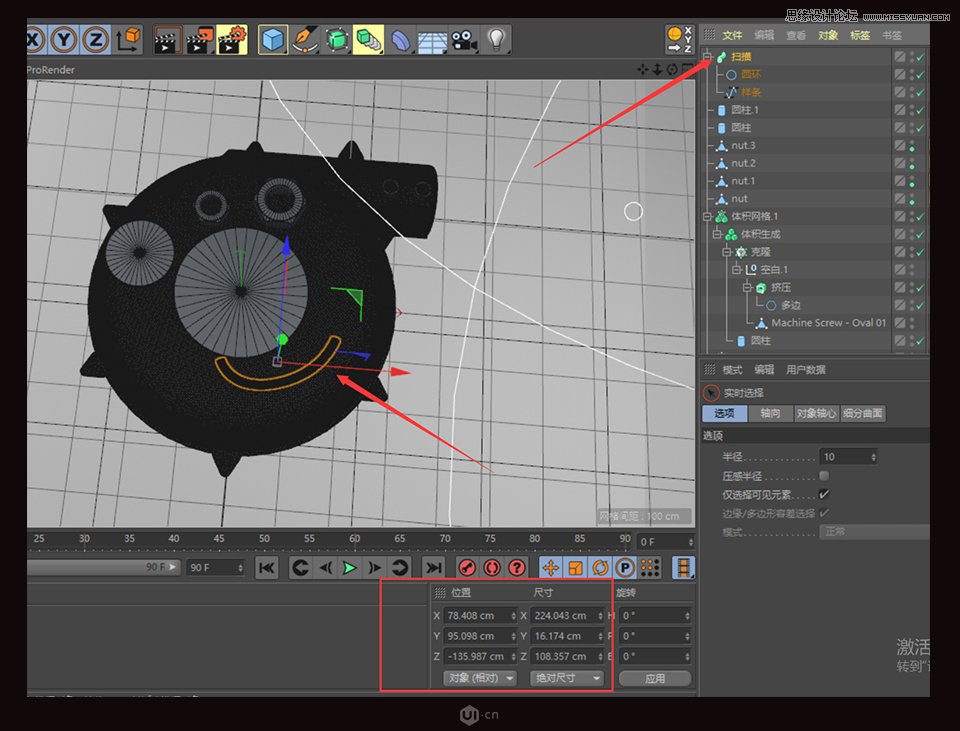Click the 半径 value stepper arrow
Image resolution: width=960 pixels, height=731 pixels.
coord(873,456)
